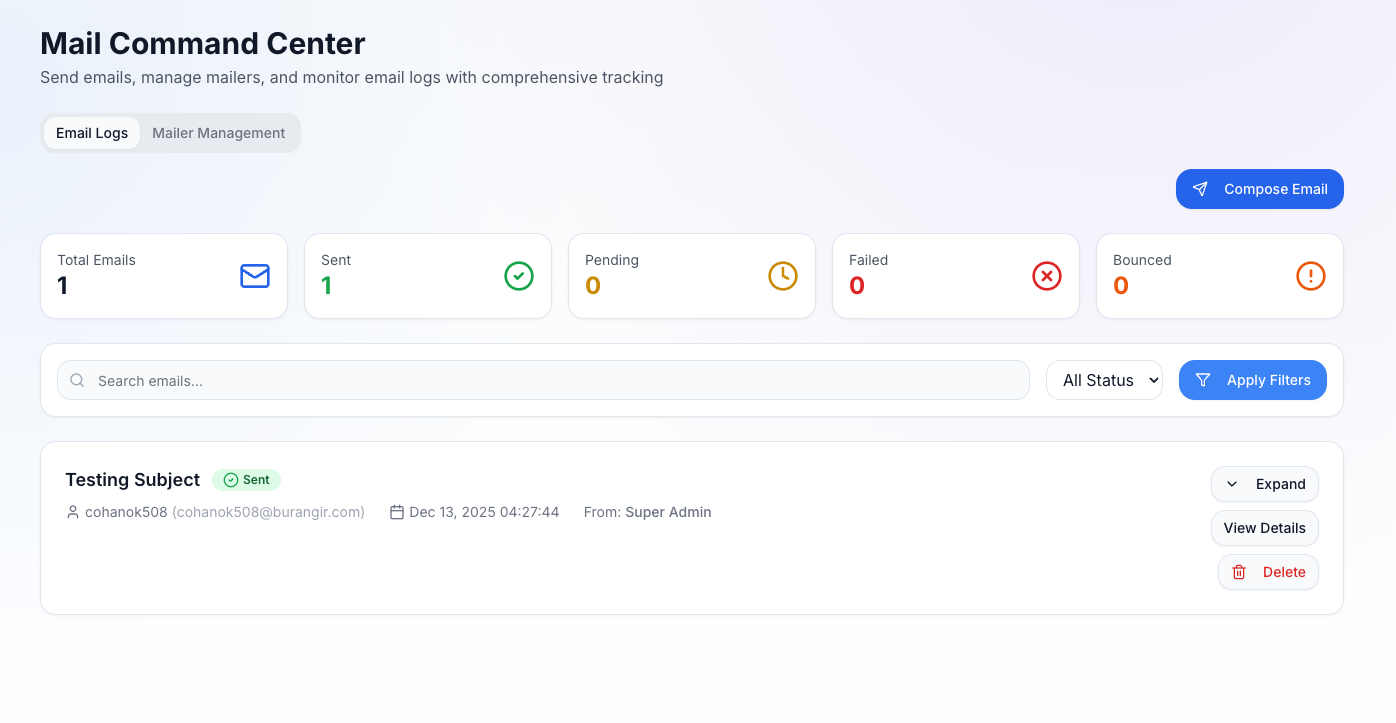Screen dimensions: 1396x723
Task: Expand the Testing Subject email entry
Action: (x=1265, y=484)
